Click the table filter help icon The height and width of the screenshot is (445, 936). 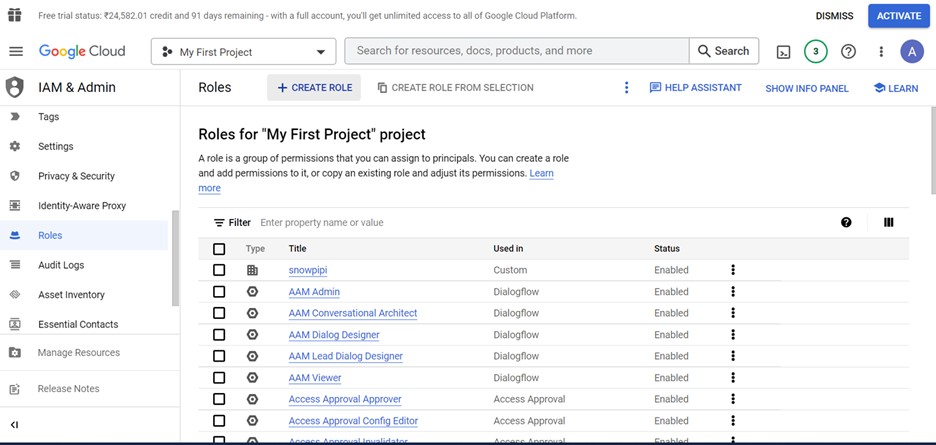coord(846,223)
